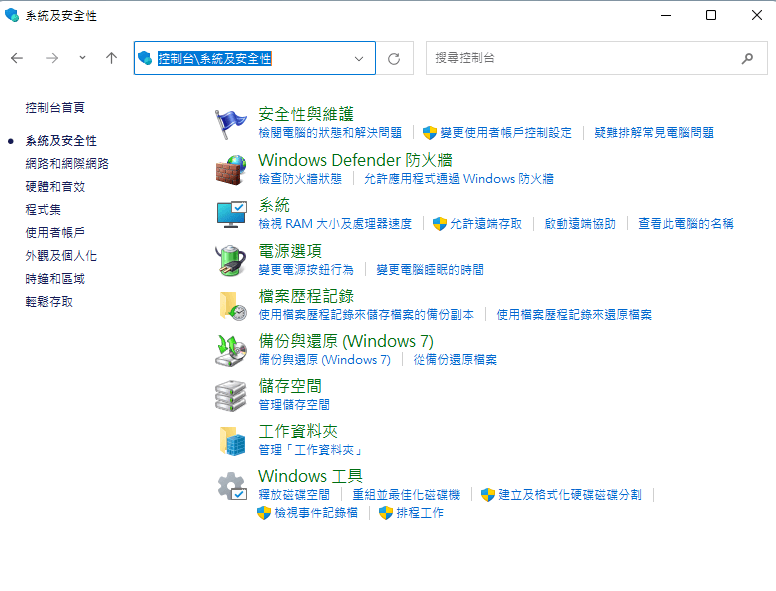Click 變更電腦睡眠的時間 link

tap(430, 270)
